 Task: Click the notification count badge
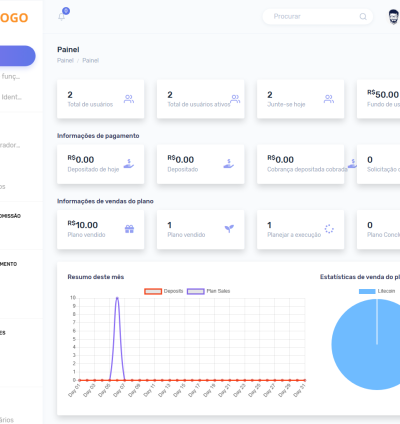coord(66,11)
